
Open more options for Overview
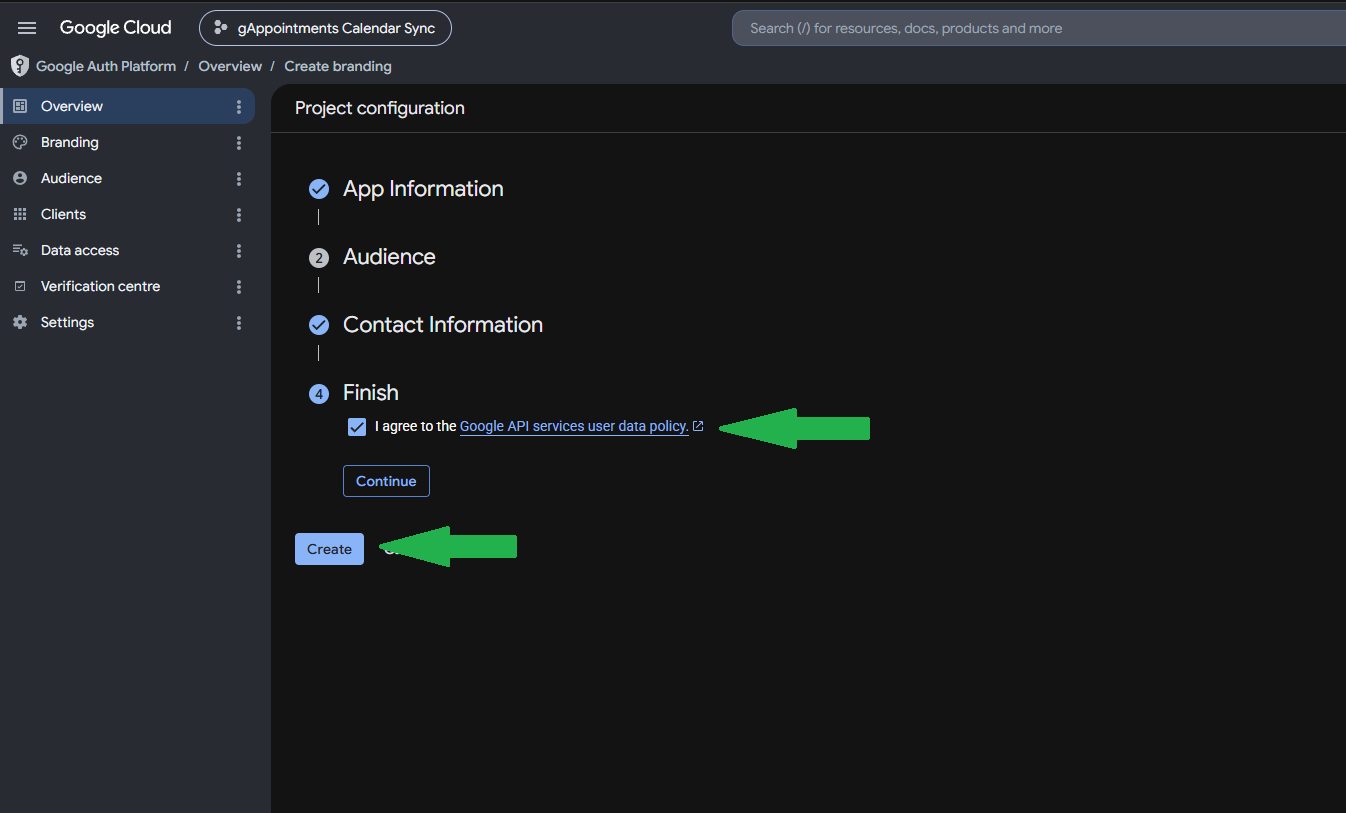click(239, 107)
